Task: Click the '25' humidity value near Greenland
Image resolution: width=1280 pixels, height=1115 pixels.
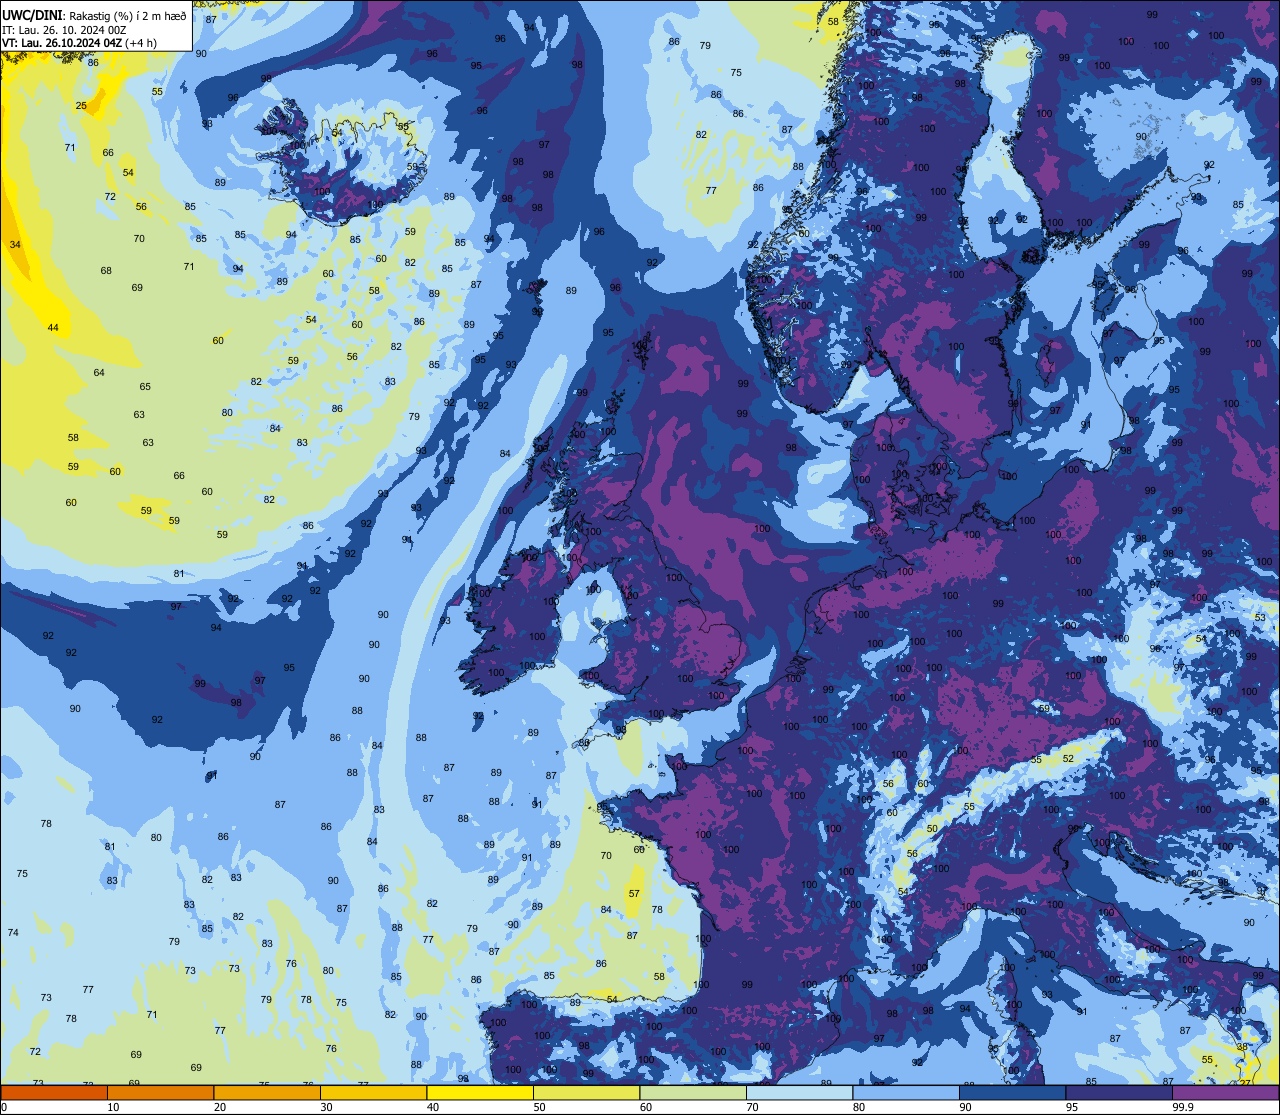Action: pyautogui.click(x=81, y=105)
